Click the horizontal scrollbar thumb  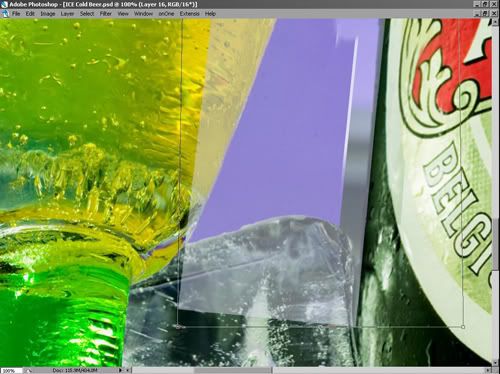[x=233, y=370]
